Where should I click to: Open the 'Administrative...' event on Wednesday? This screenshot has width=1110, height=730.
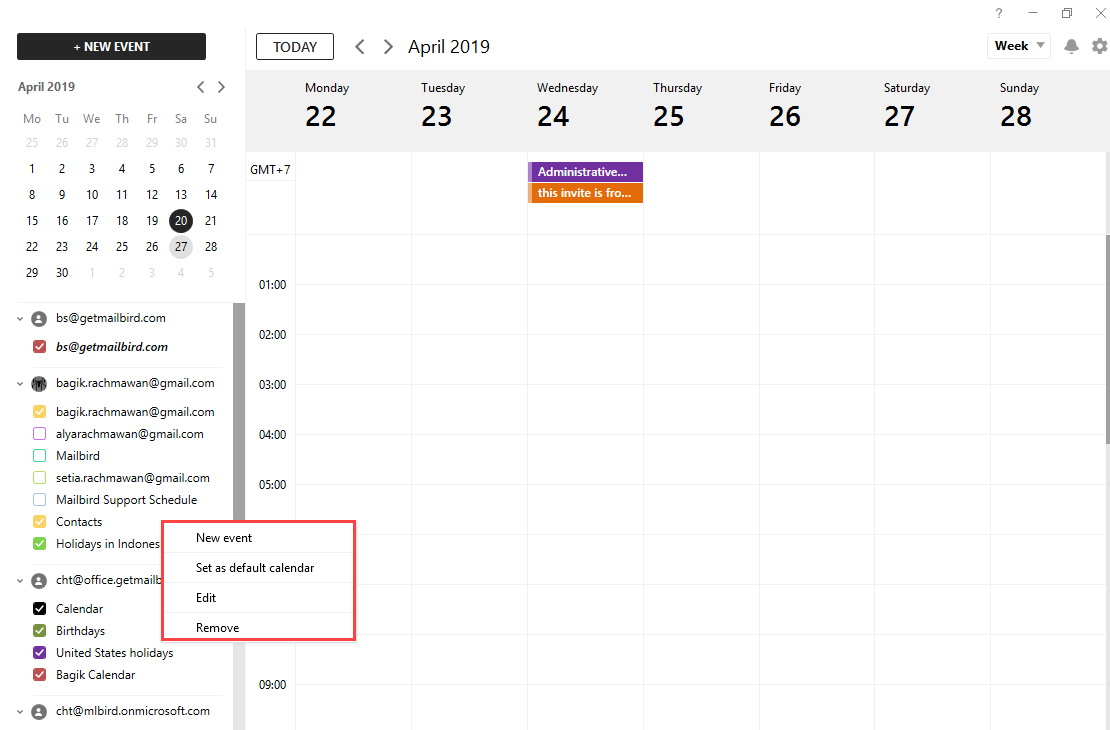pos(585,171)
